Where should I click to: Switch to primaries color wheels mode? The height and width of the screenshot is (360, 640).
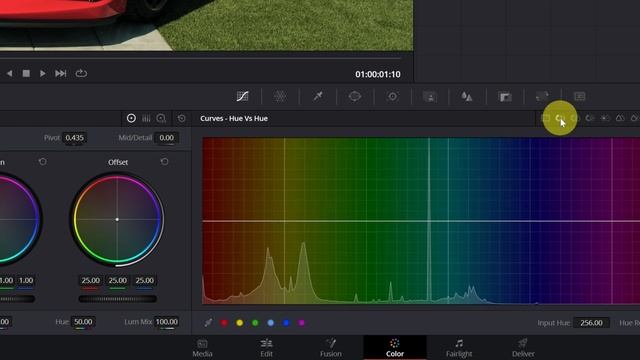pyautogui.click(x=131, y=118)
